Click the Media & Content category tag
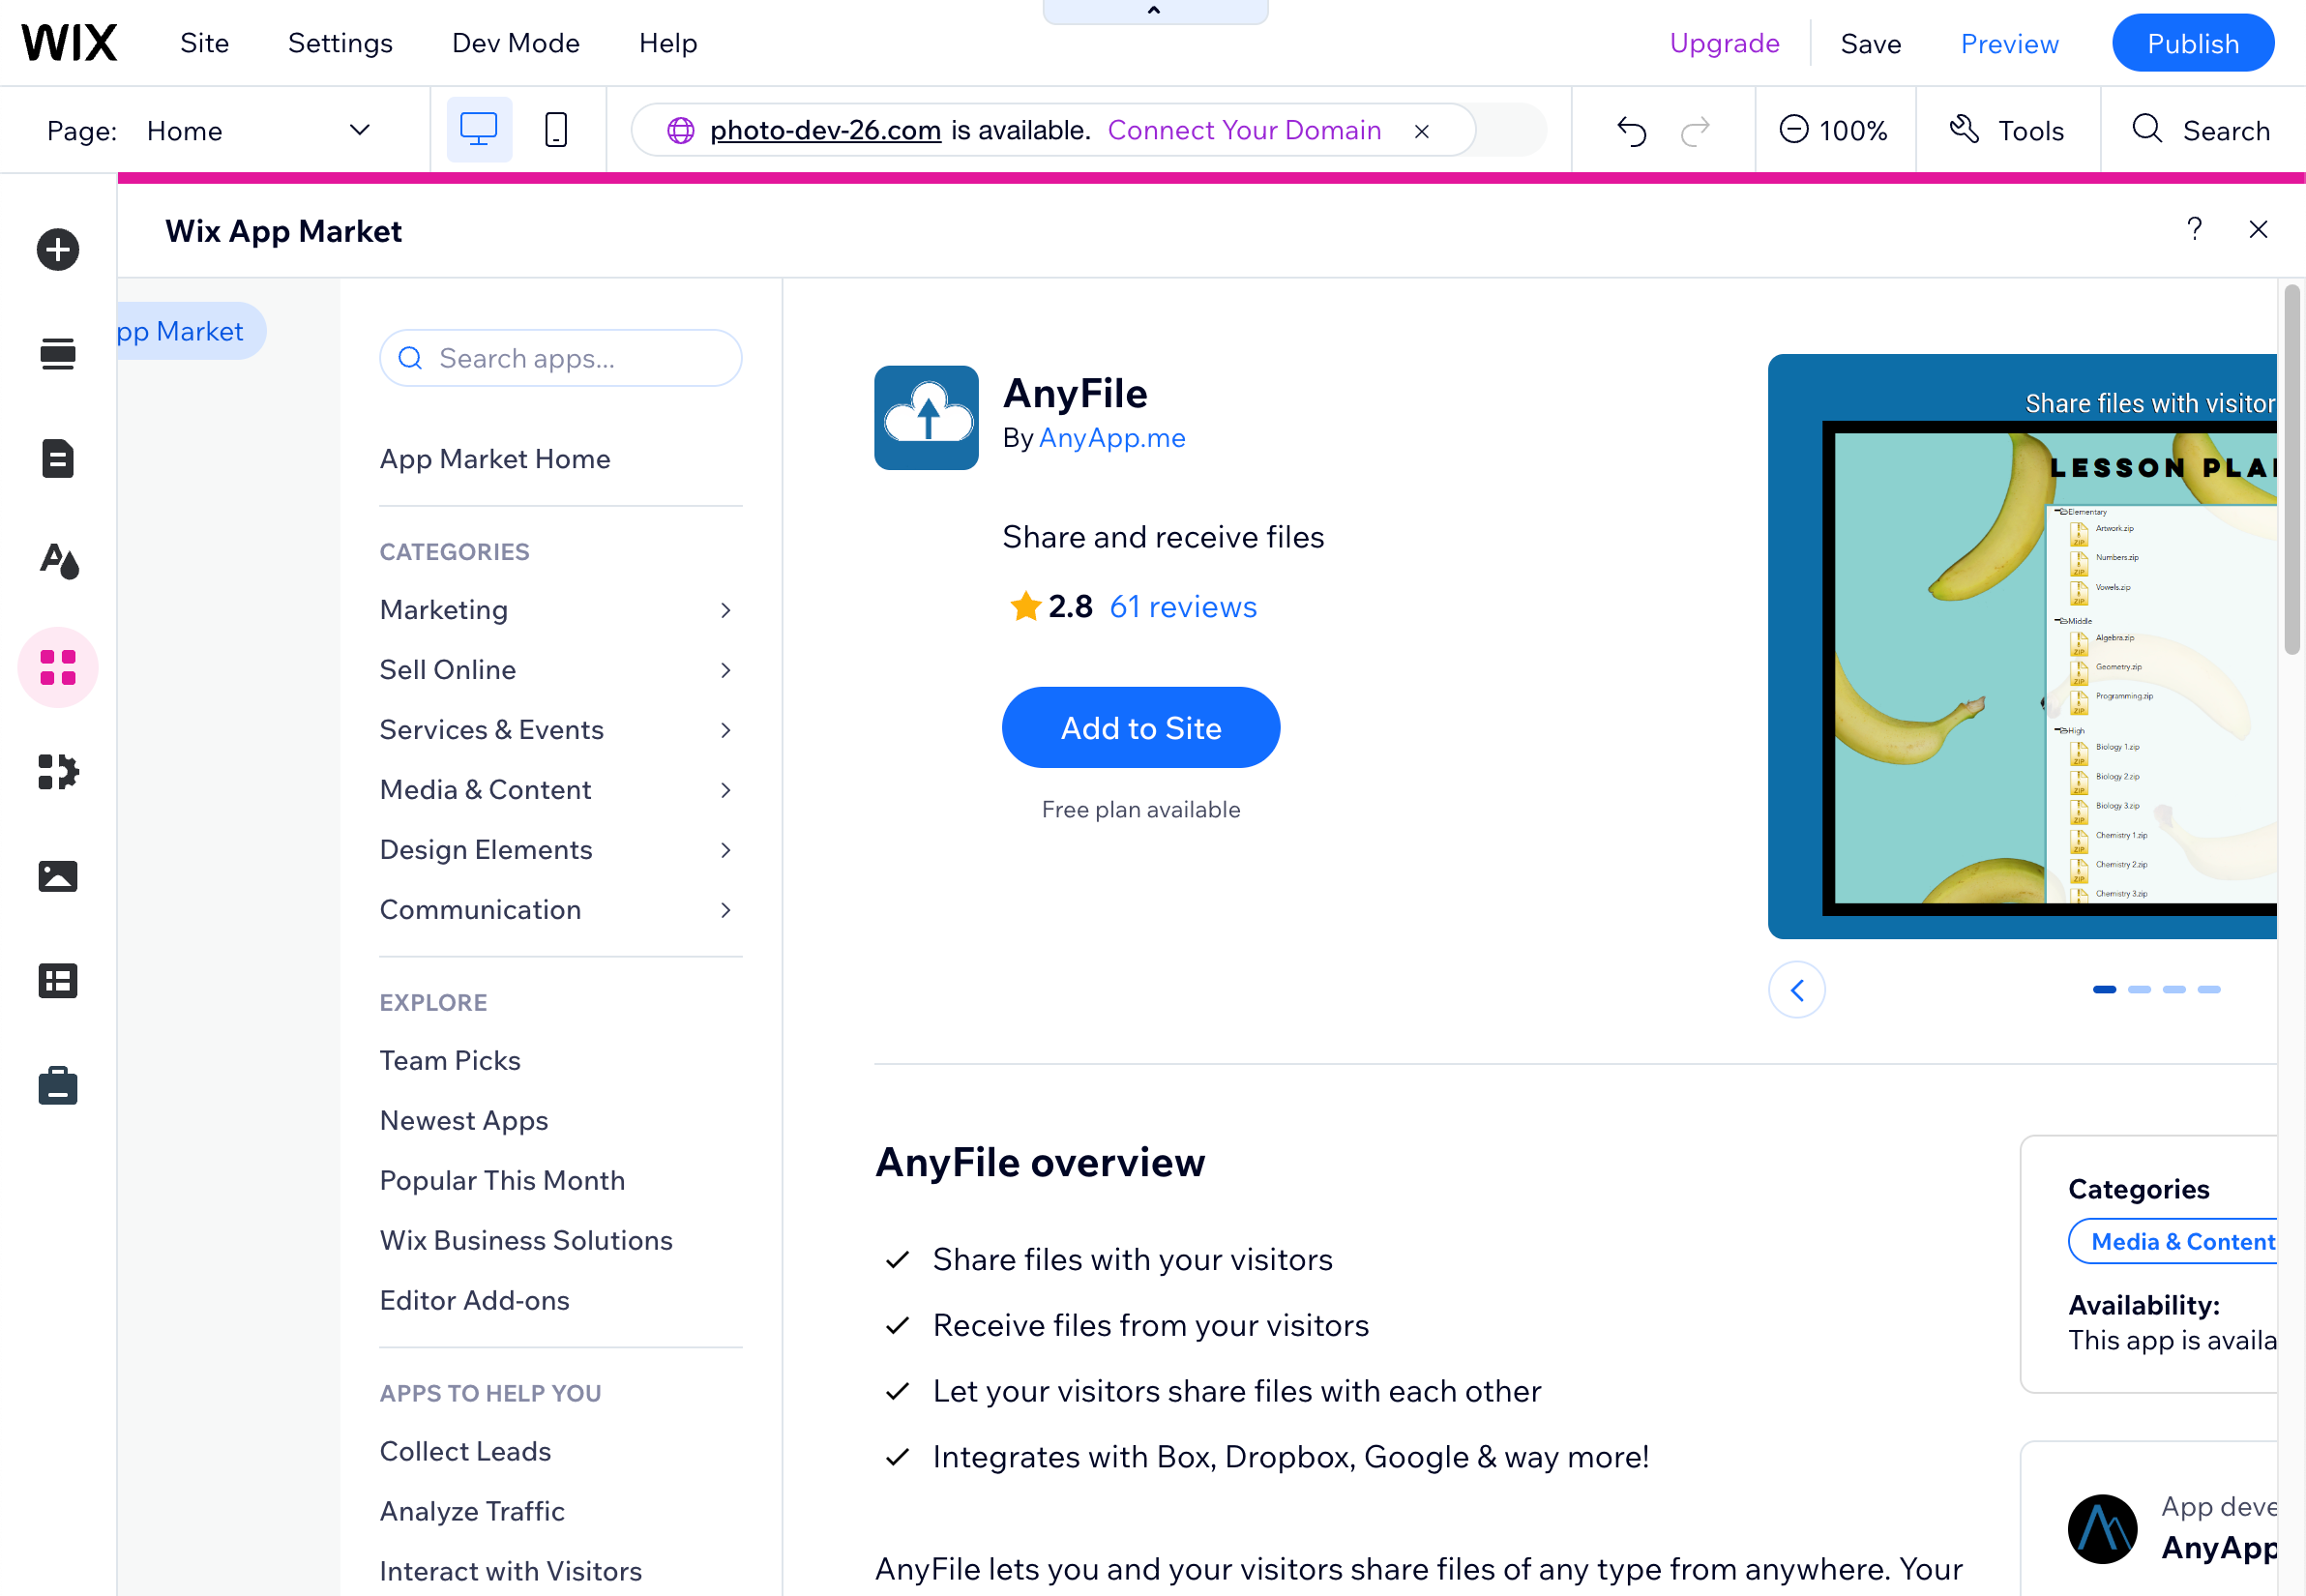Screen dimensions: 2306x1596 coord(2172,1241)
